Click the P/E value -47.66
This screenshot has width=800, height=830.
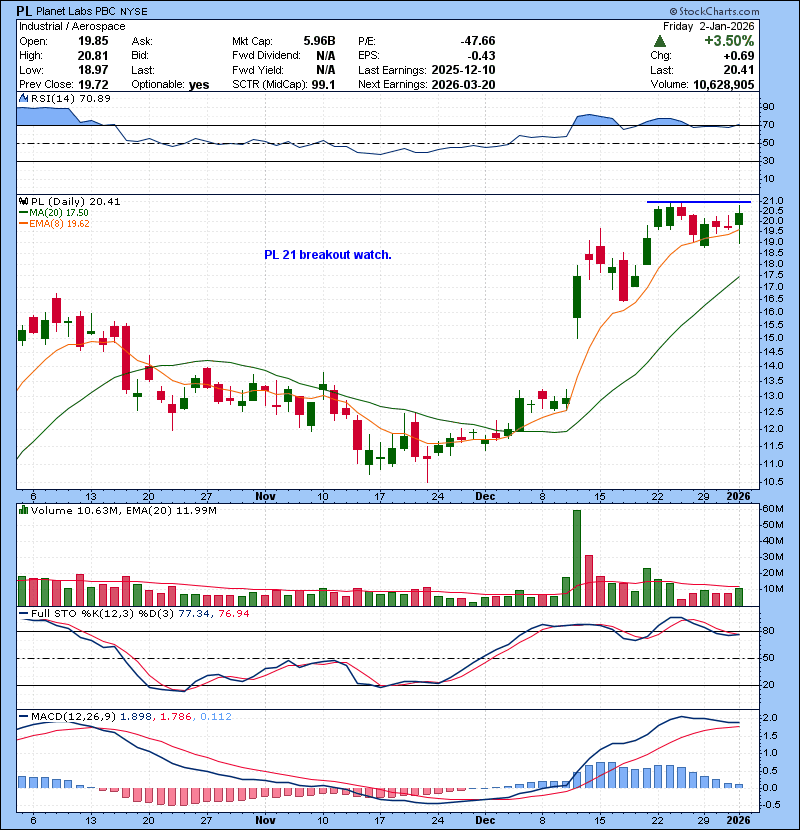coord(478,41)
